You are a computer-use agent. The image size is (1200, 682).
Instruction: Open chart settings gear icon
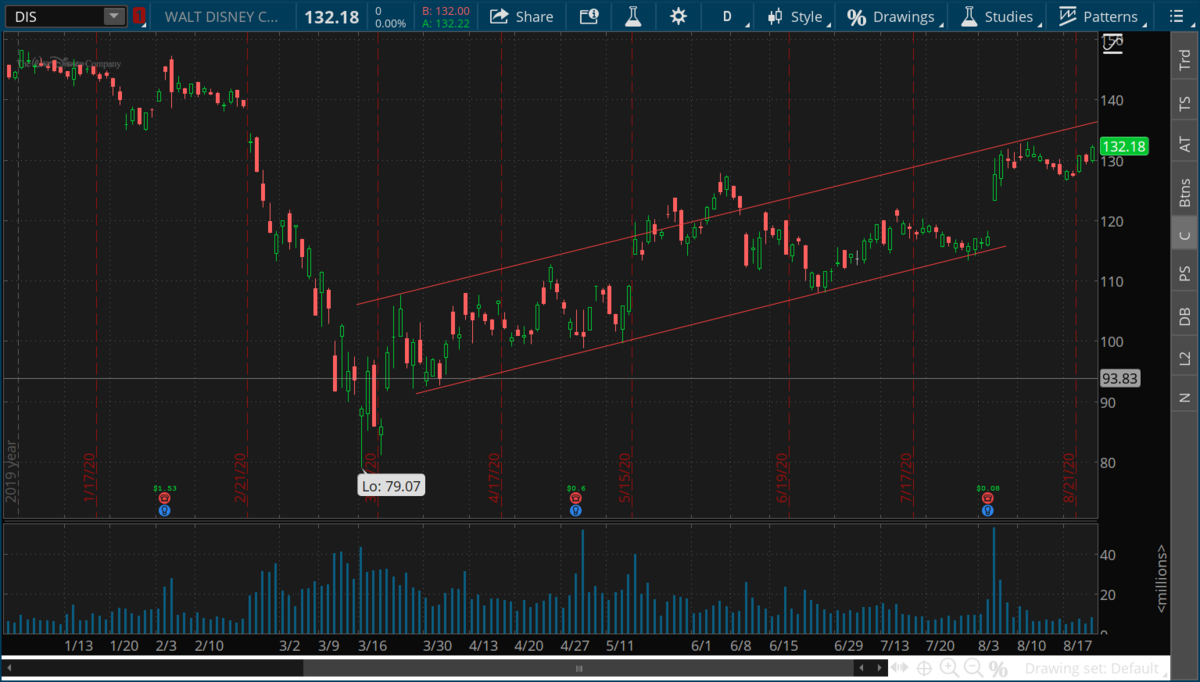[x=678, y=16]
